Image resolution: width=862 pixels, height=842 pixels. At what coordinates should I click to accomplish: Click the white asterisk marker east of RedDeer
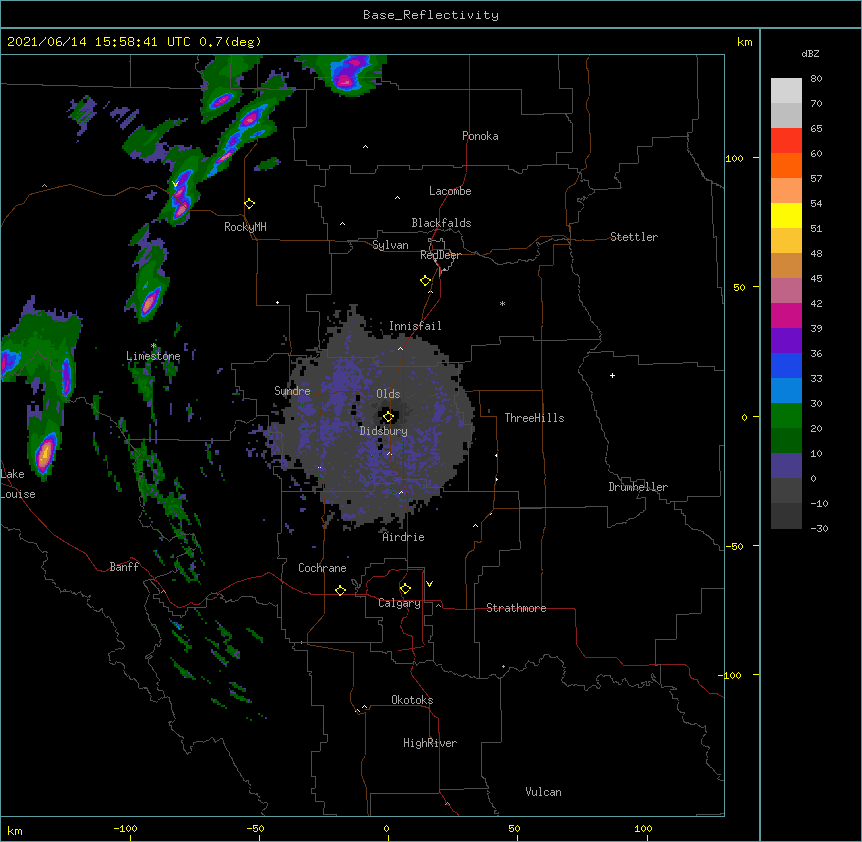(502, 303)
